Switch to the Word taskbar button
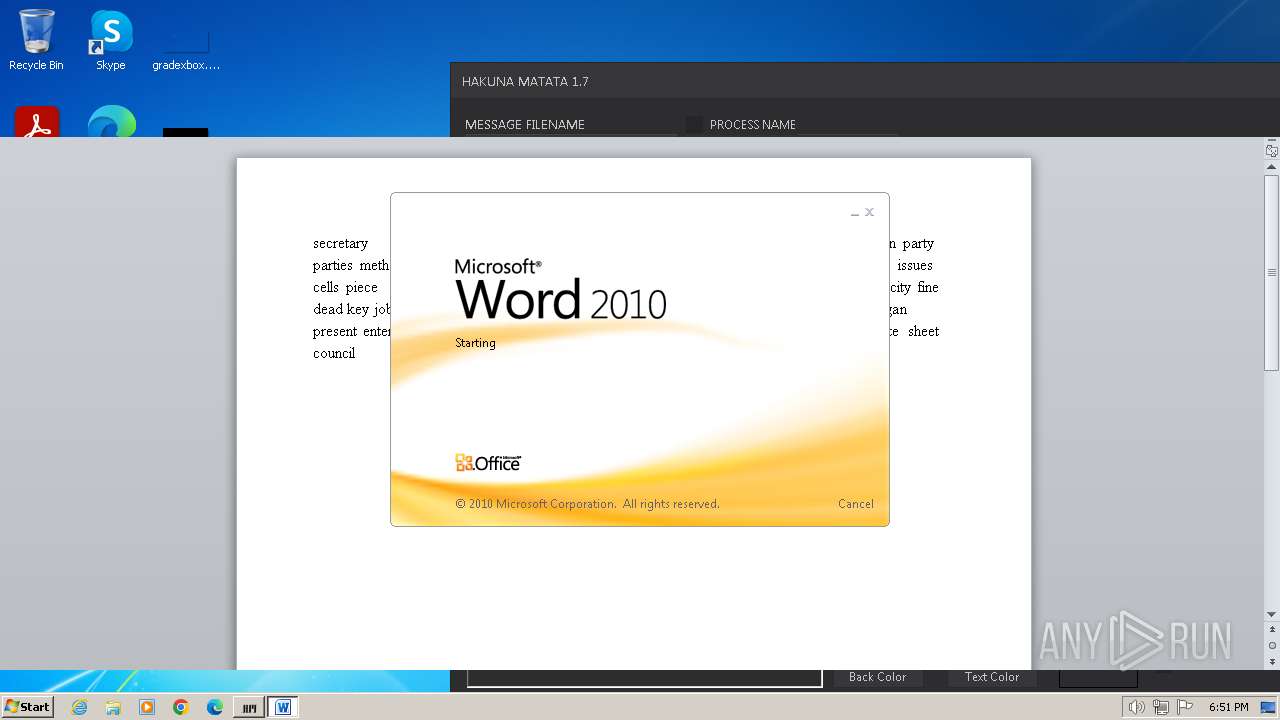Viewport: 1280px width, 720px height. click(x=283, y=707)
